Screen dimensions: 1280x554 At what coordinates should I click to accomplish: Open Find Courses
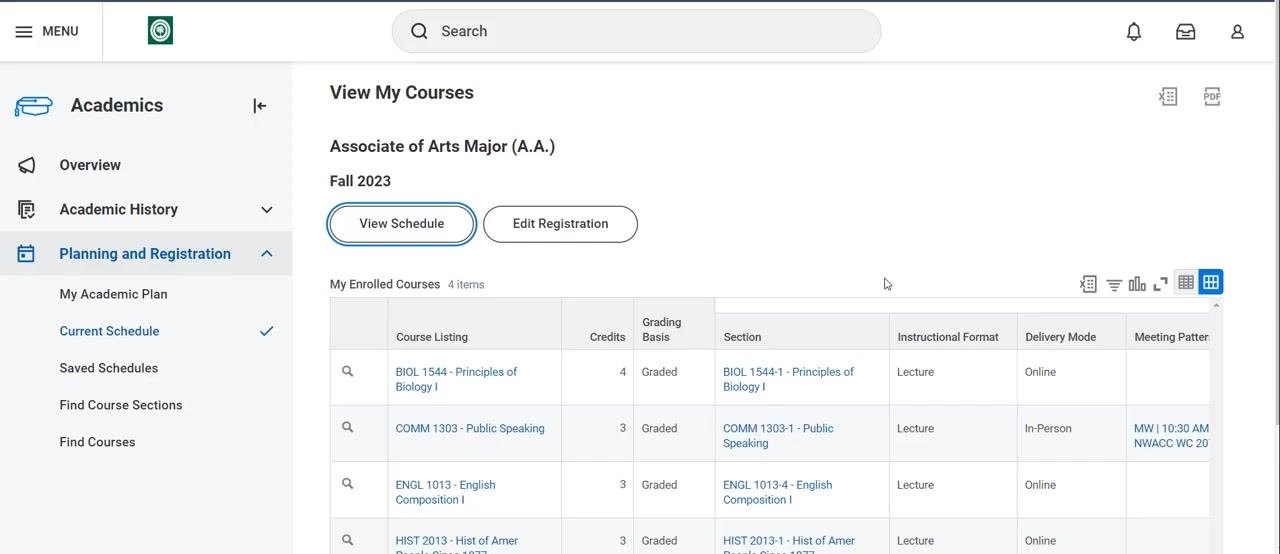point(98,442)
